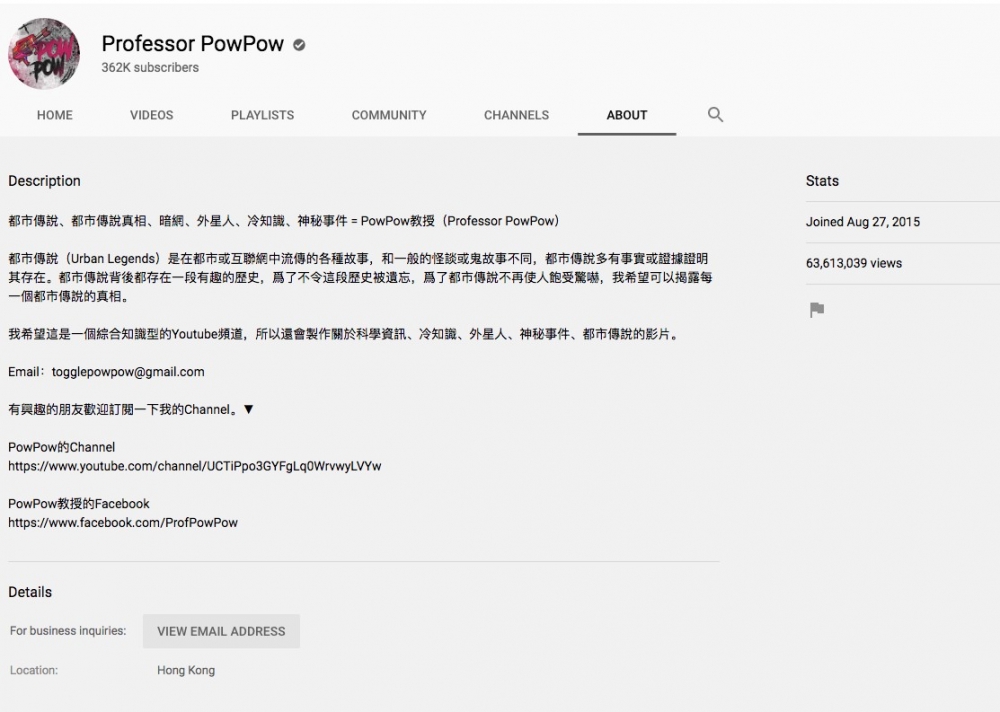Click the report user flag icon
1000x712 pixels.
pos(817,310)
